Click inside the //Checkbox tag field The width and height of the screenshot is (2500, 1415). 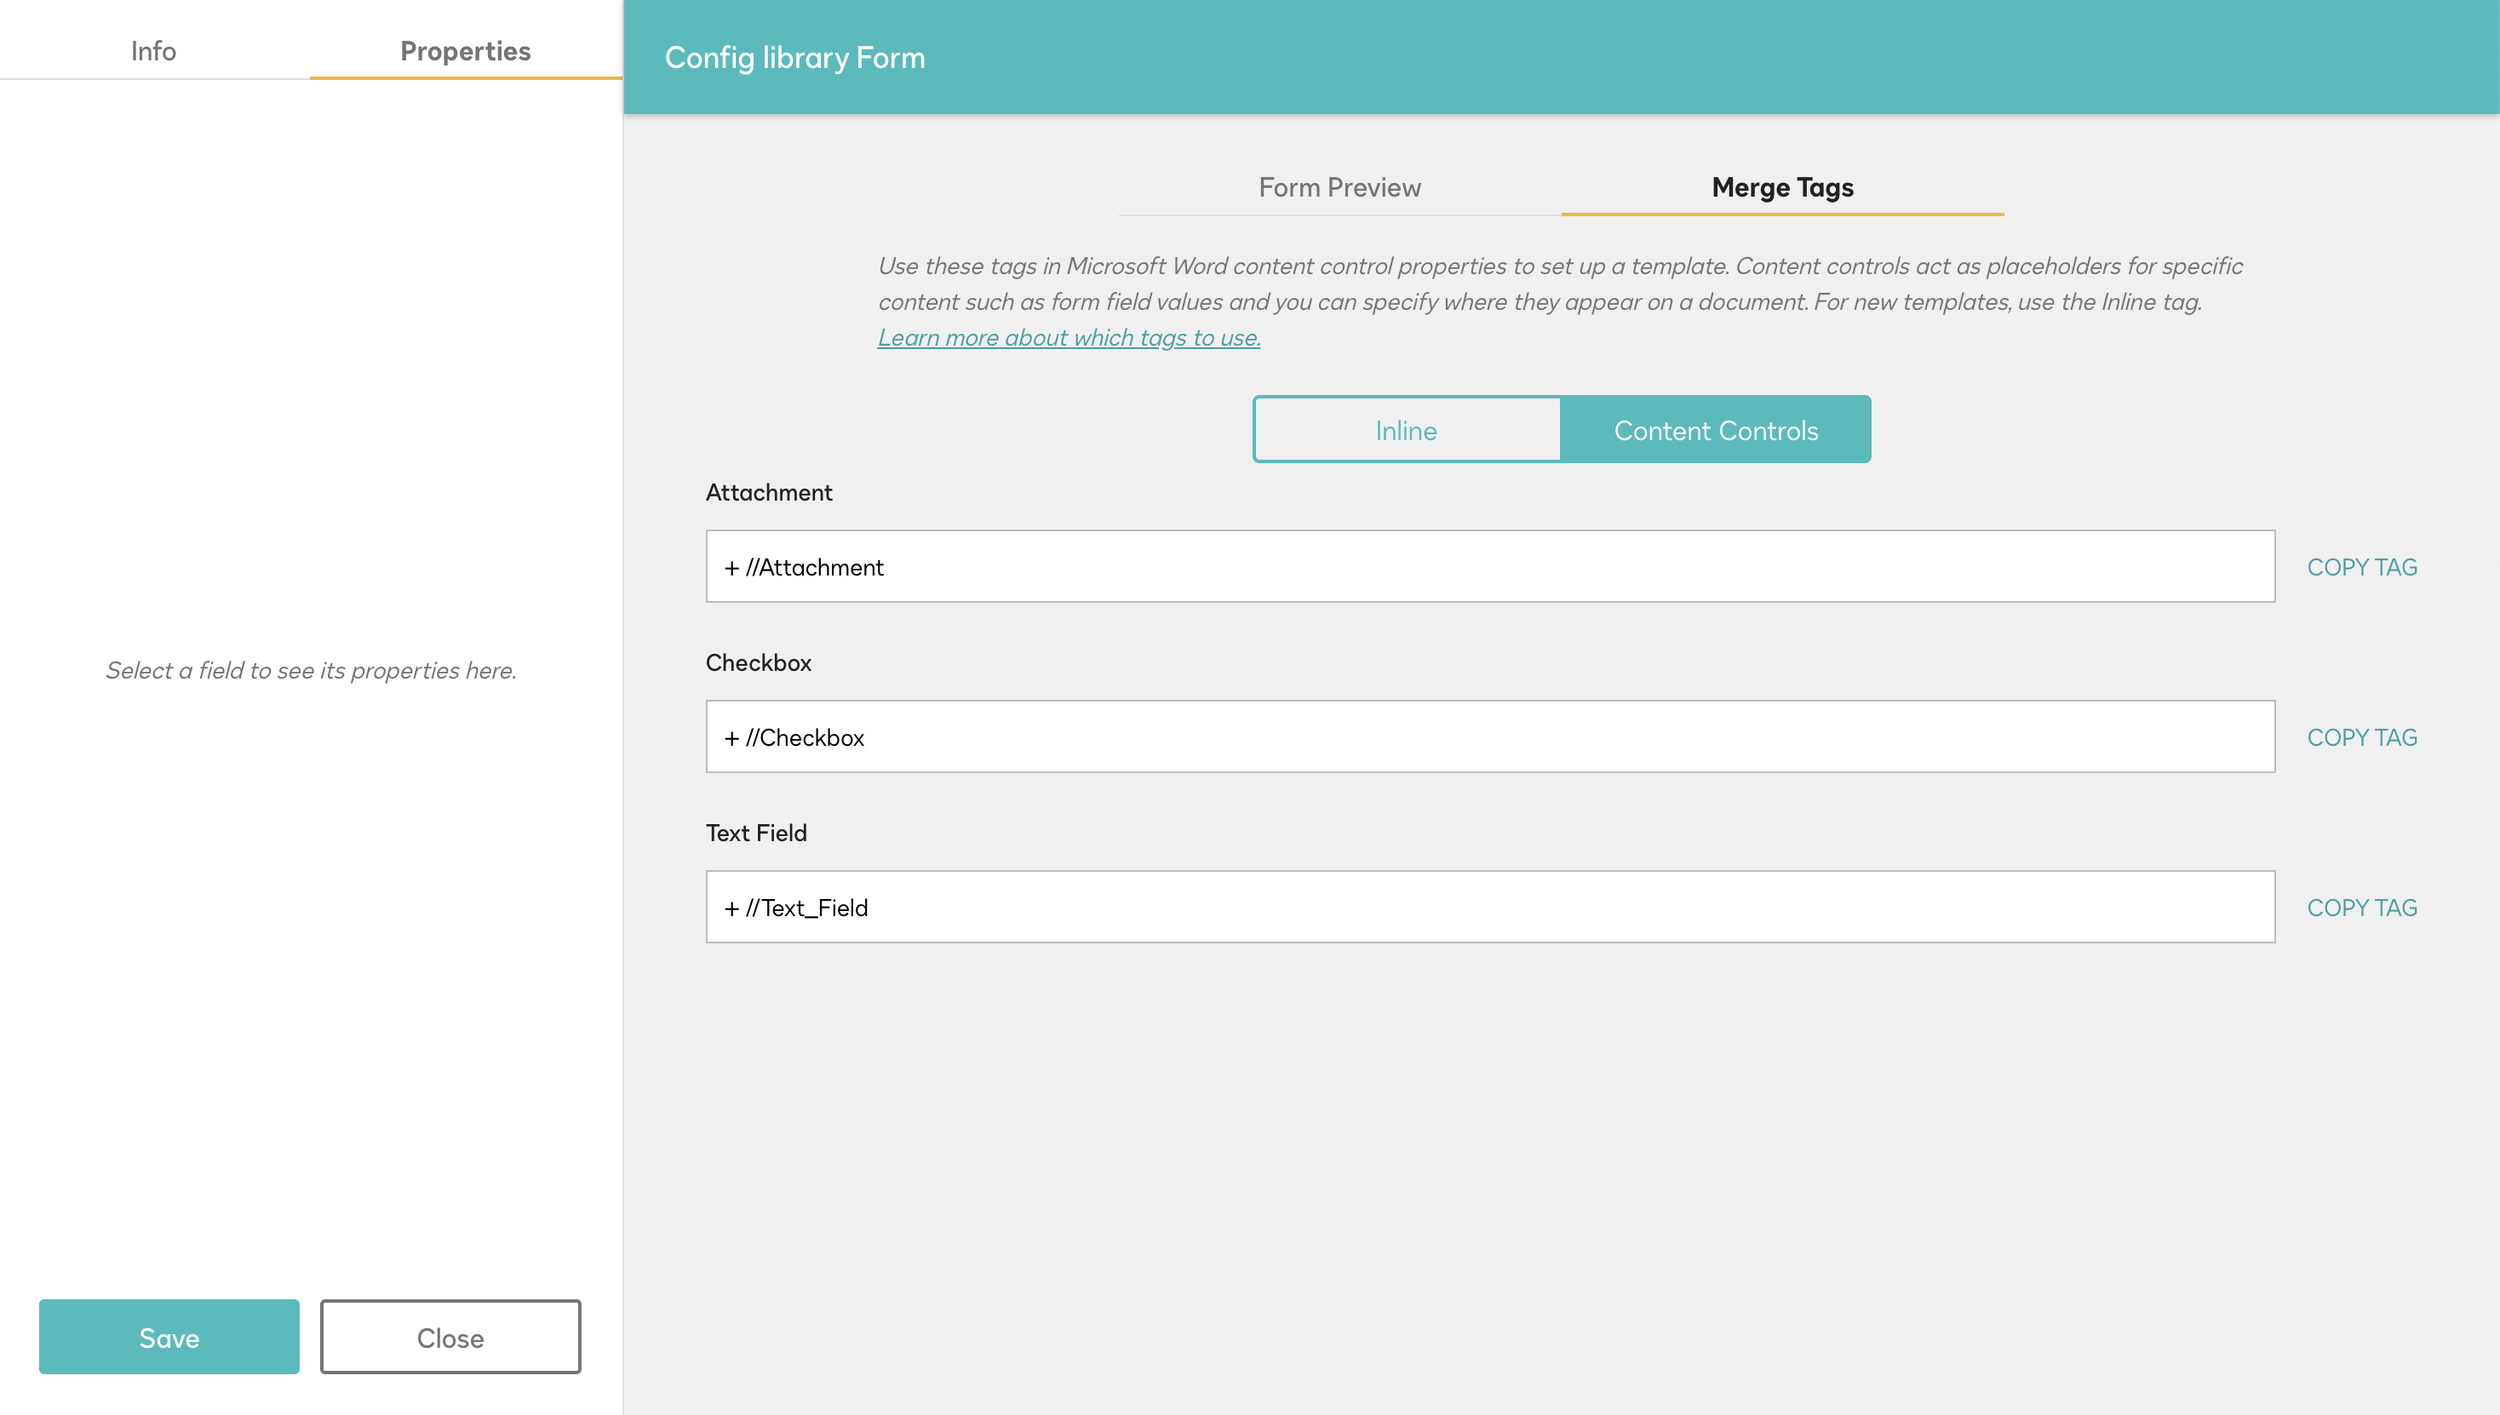1400,737
